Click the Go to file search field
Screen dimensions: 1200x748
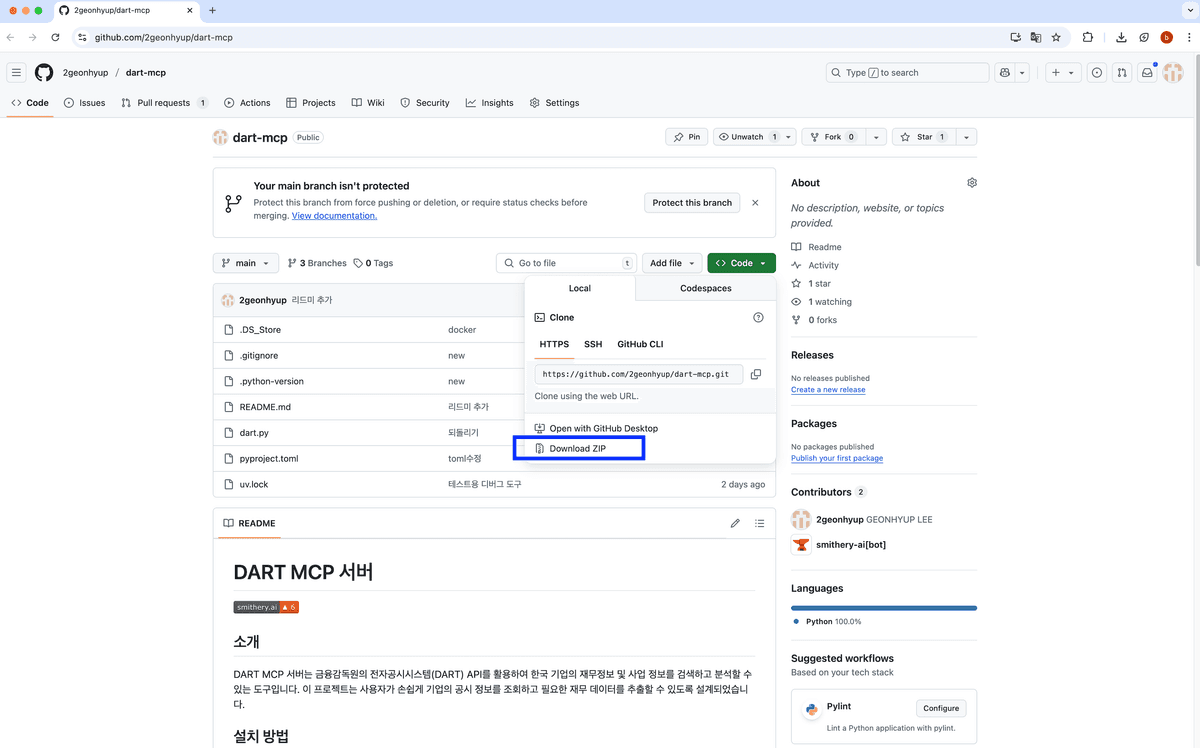(566, 263)
